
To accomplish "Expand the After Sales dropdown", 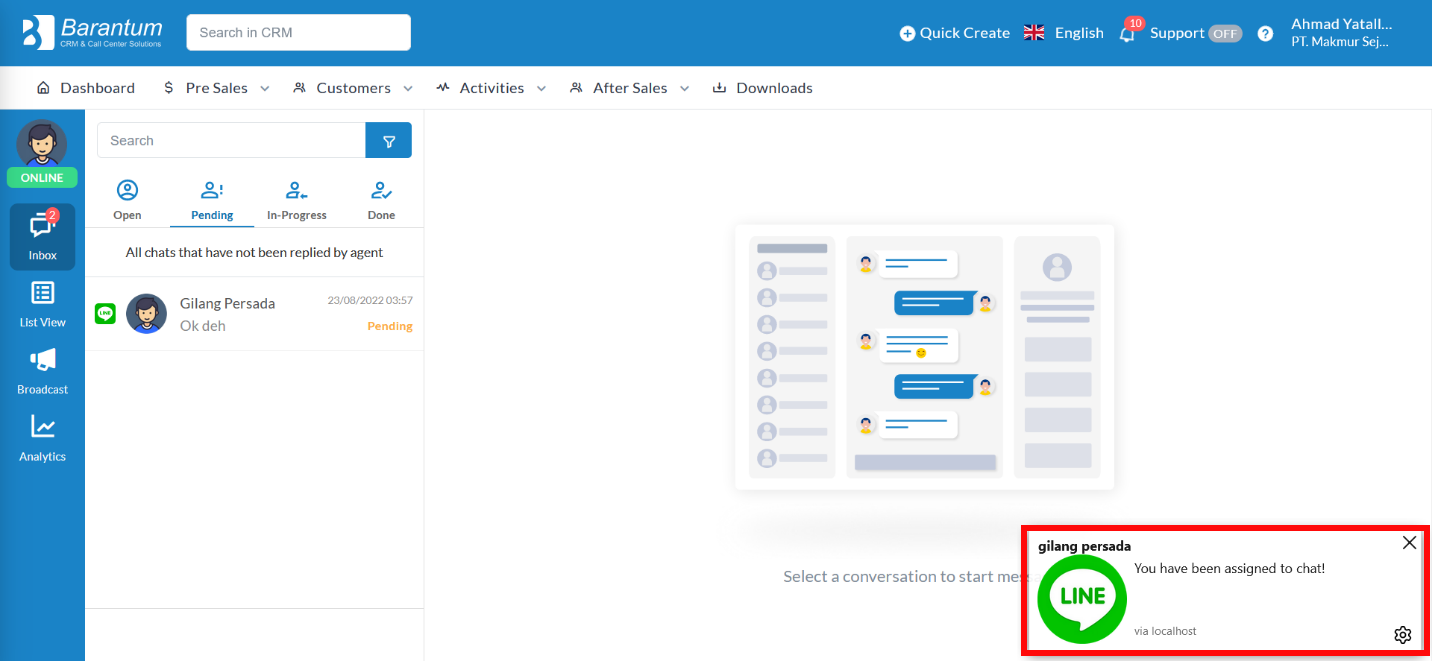I will (630, 88).
